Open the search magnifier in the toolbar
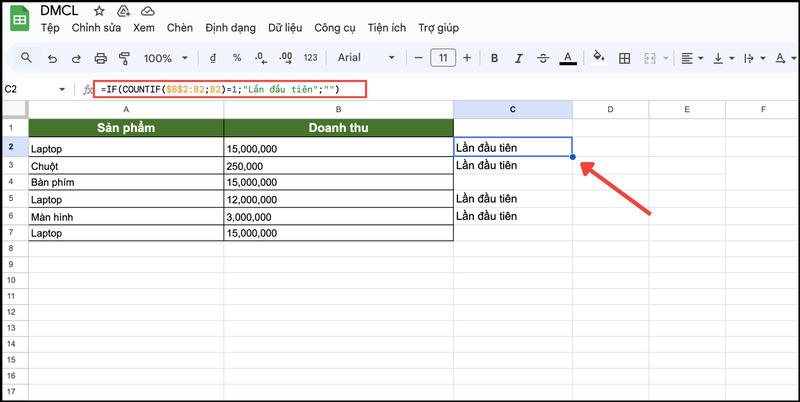The width and height of the screenshot is (800, 402). coord(26,58)
